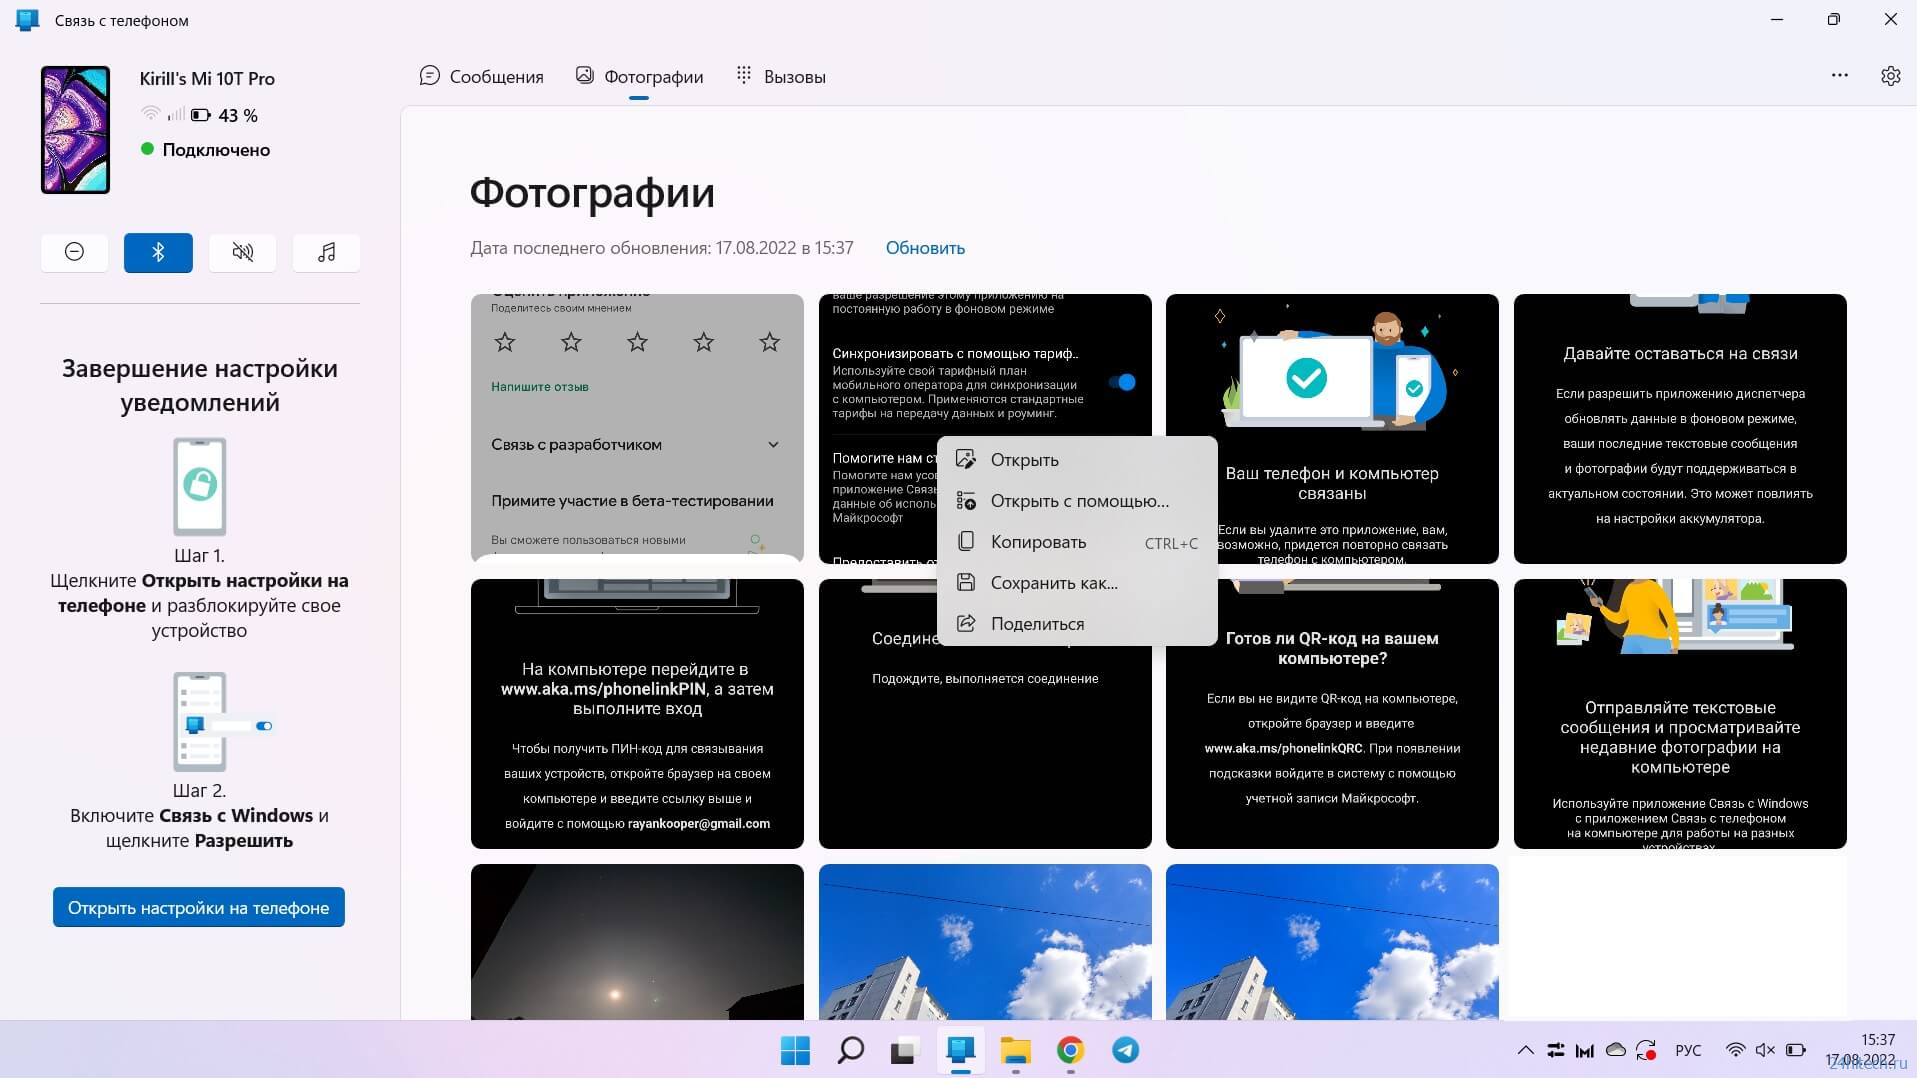Open the Сообщения tab
This screenshot has width=1917, height=1078.
(482, 77)
